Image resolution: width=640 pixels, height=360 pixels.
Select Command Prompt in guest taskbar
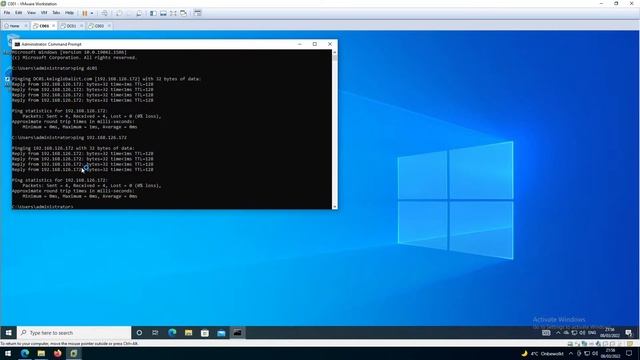click(238, 333)
